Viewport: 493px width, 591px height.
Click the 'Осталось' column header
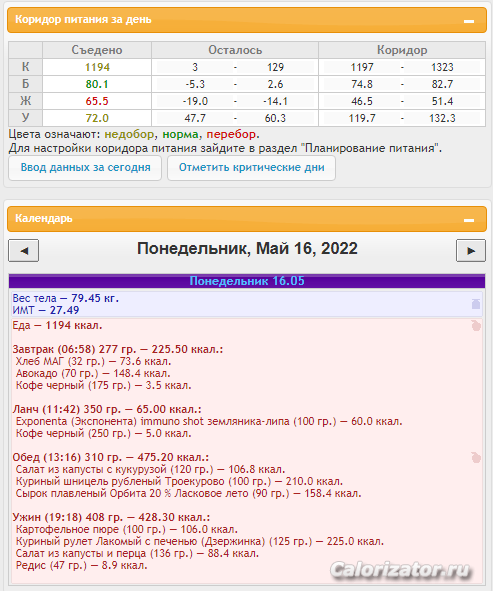pyautogui.click(x=235, y=50)
